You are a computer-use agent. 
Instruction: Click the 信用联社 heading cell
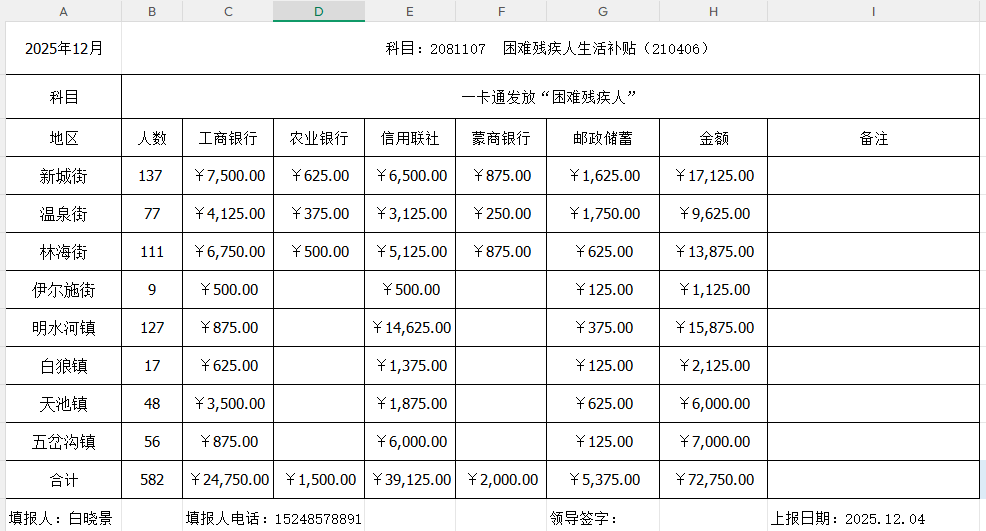(409, 138)
